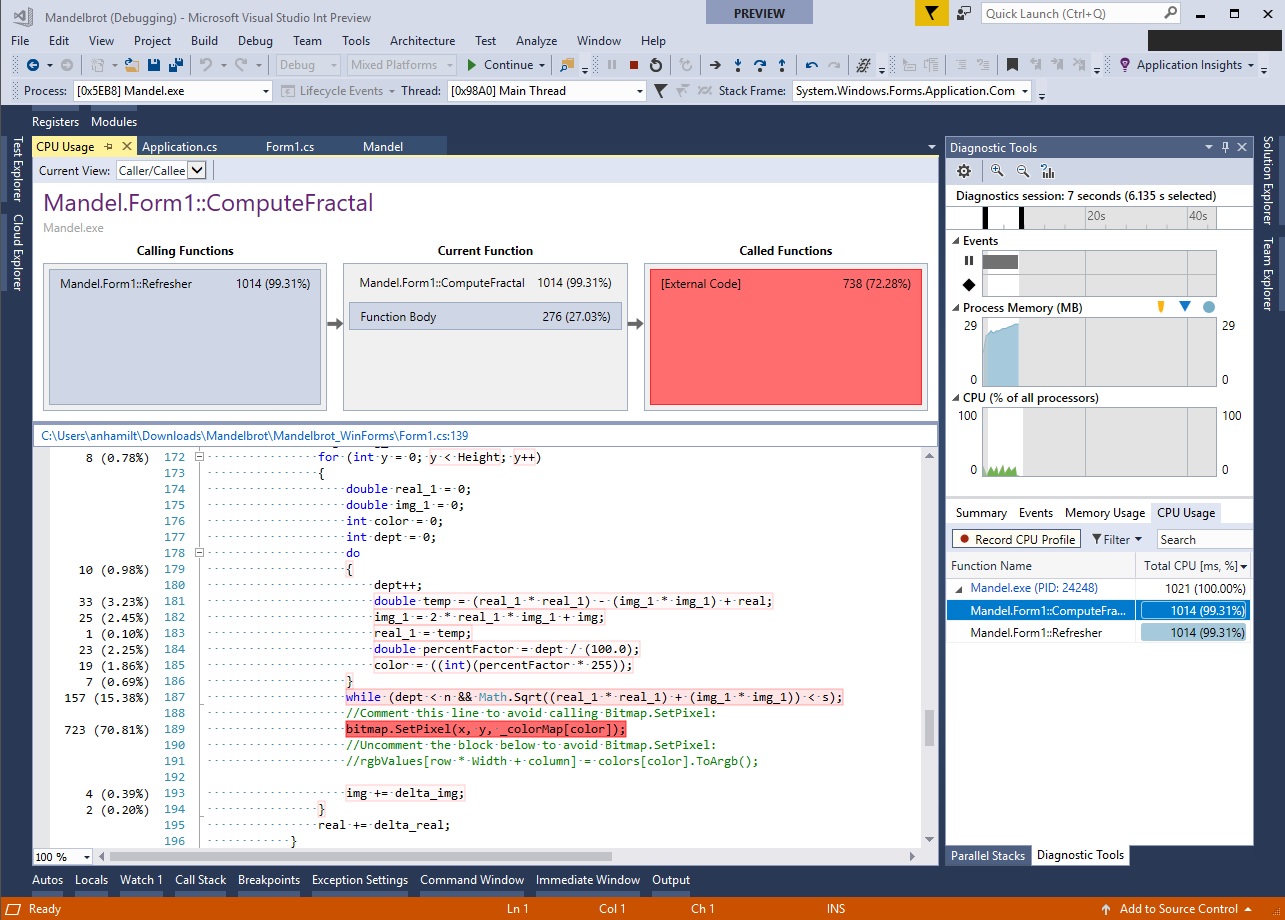The width and height of the screenshot is (1285, 920).
Task: Toggle the blue snapshot triangle marker
Action: (1185, 307)
